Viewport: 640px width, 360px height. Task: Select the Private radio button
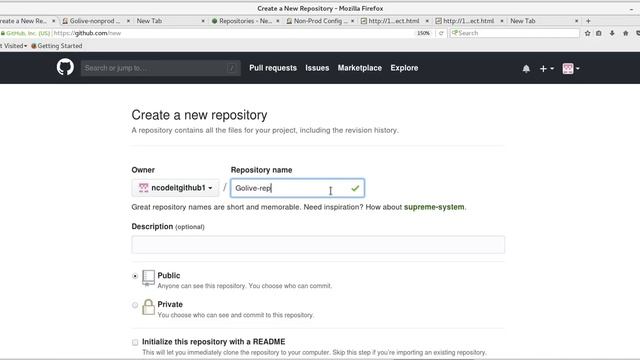(135, 305)
